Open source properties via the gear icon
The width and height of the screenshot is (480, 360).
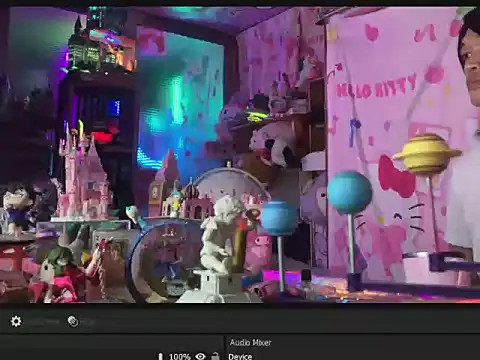point(16,321)
